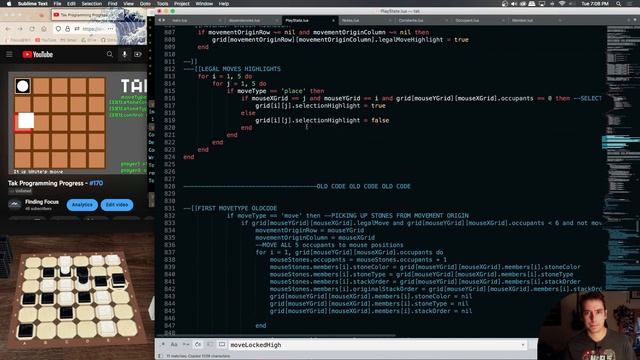Open the Apple menu
The width and height of the screenshot is (640, 360).
pos(9,4)
